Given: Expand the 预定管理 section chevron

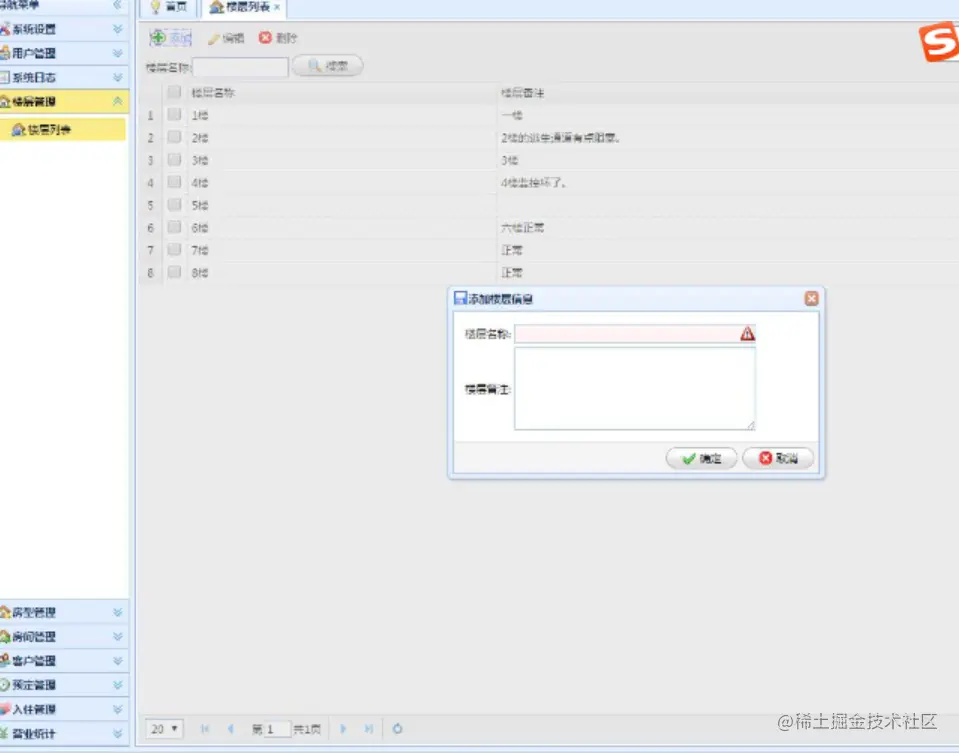Looking at the screenshot, I should [117, 684].
